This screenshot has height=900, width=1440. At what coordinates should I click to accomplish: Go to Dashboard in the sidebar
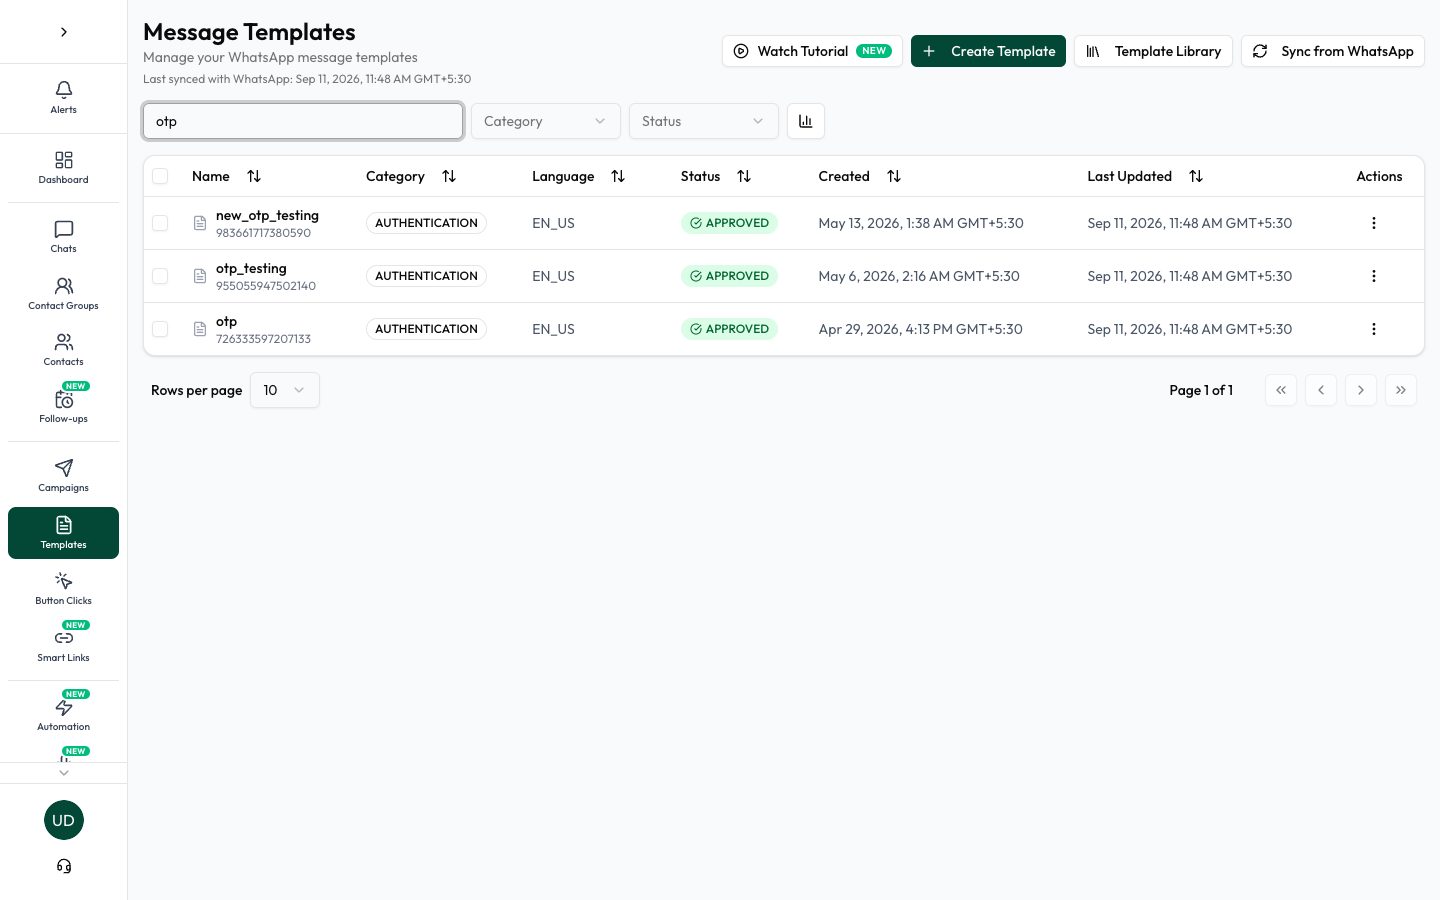tap(63, 168)
